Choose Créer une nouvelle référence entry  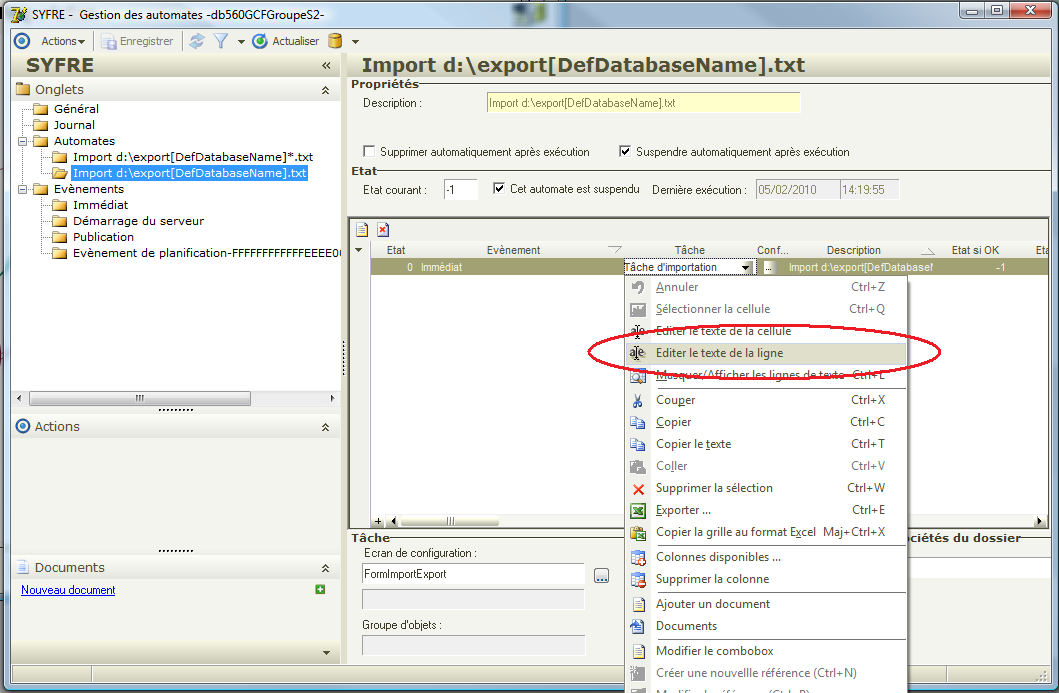pyautogui.click(x=766, y=673)
